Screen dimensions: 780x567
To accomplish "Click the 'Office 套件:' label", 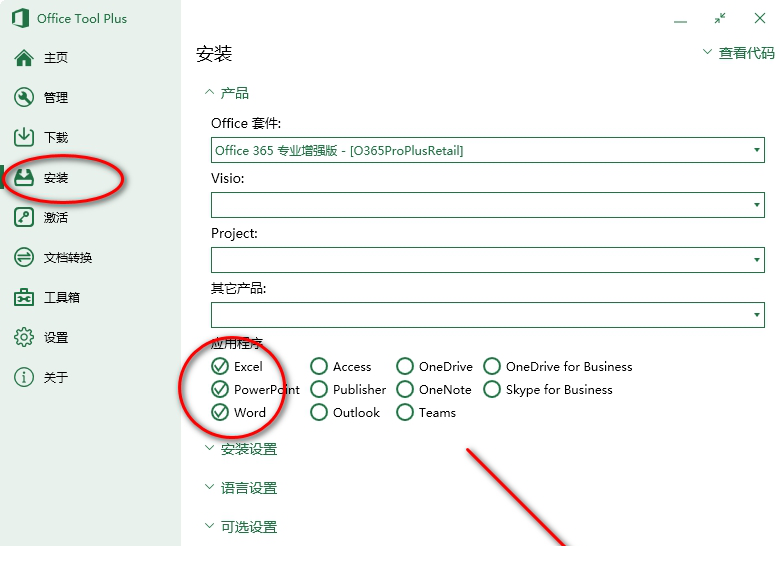I will coord(246,123).
